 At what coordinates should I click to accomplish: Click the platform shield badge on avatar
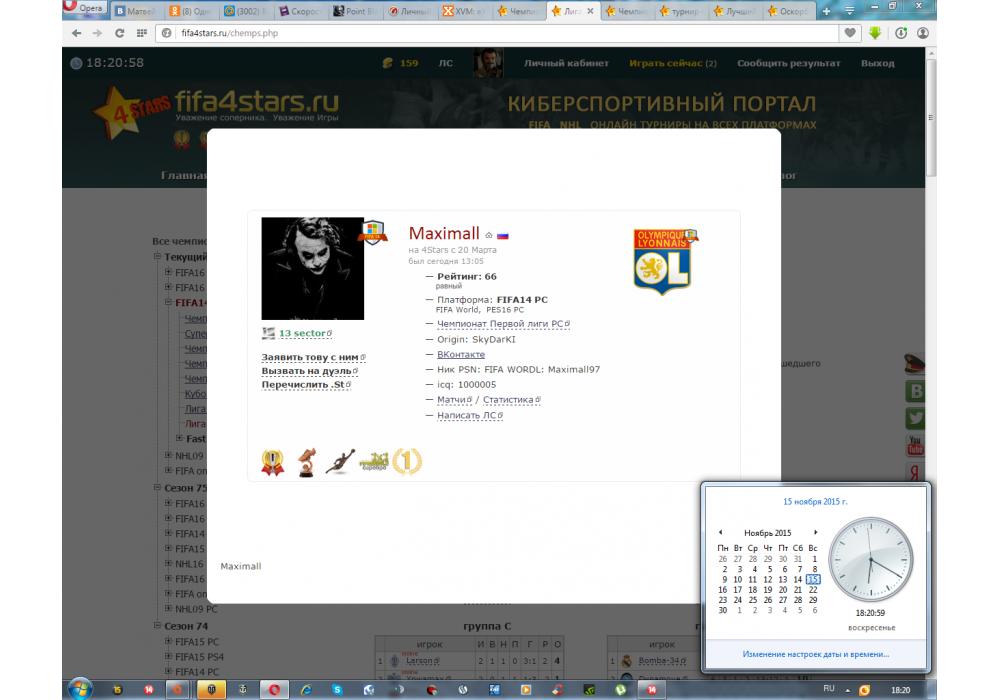click(x=373, y=232)
